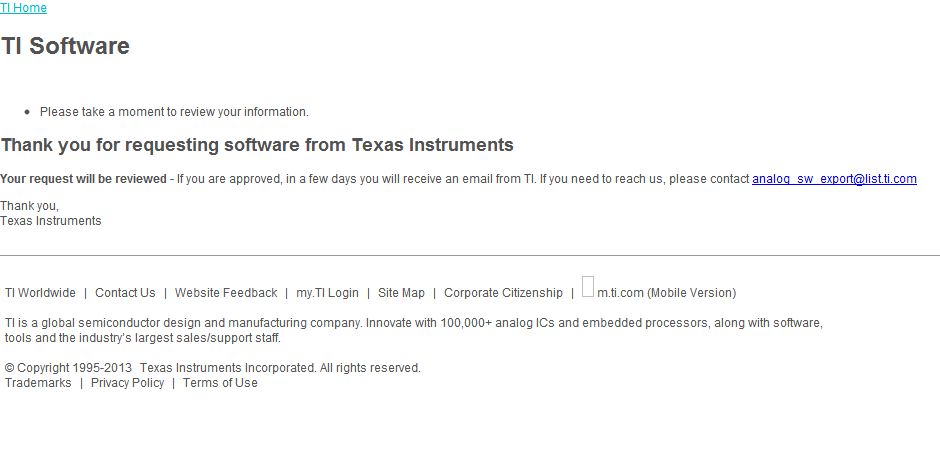Open the TI Home link

[23, 8]
